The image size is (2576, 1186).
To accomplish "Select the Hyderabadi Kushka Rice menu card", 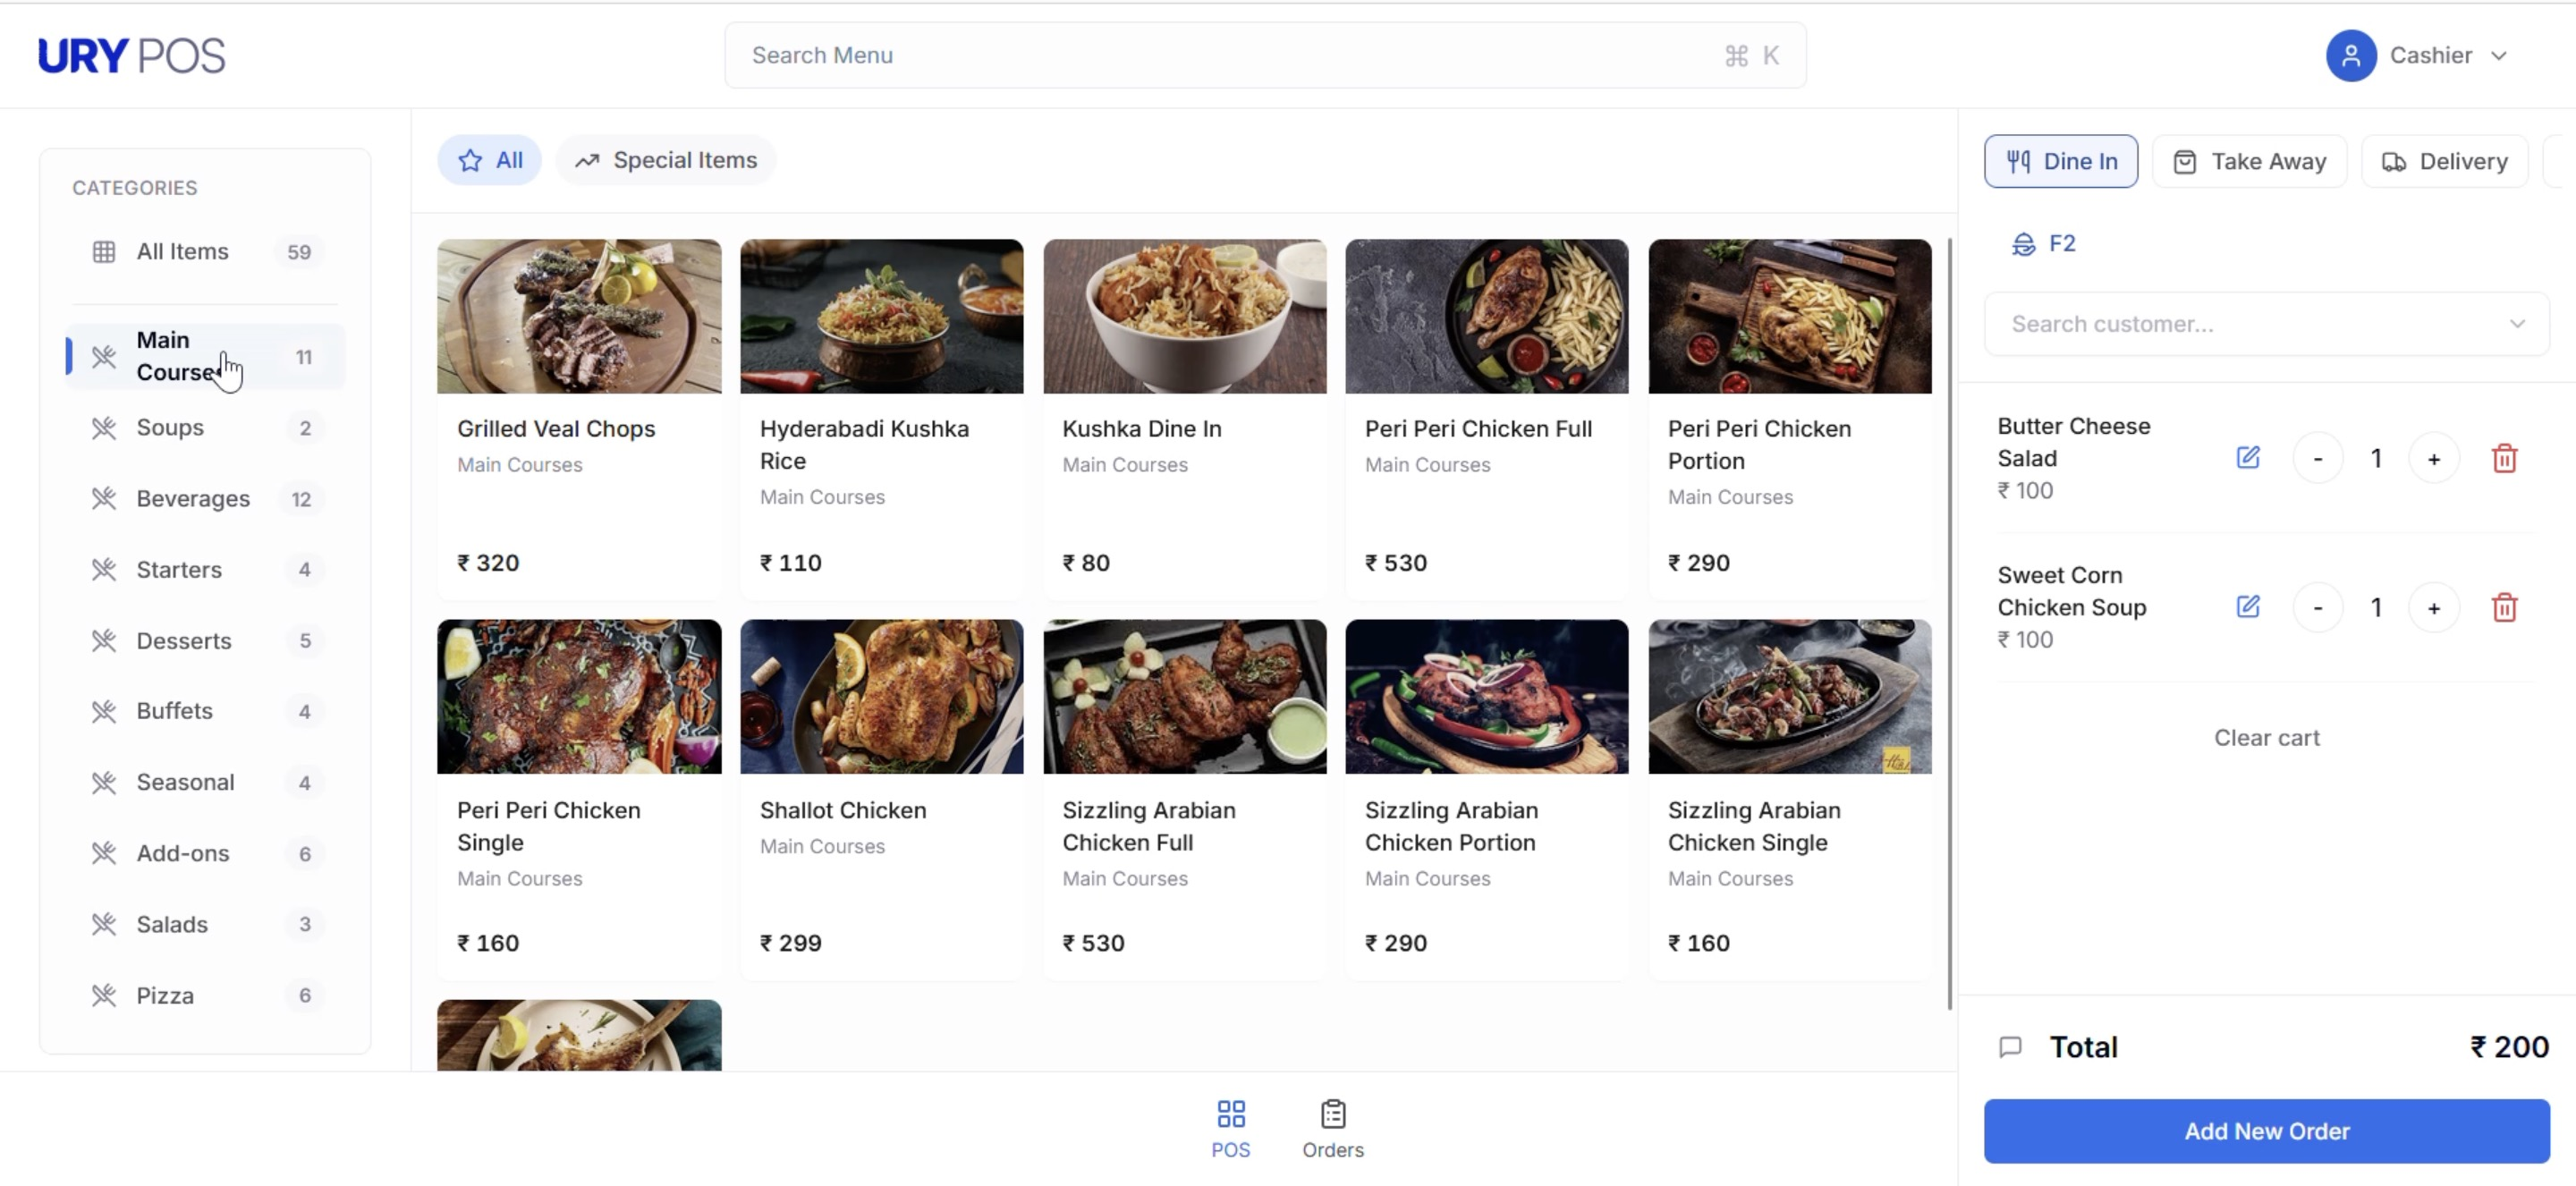I will coord(881,400).
